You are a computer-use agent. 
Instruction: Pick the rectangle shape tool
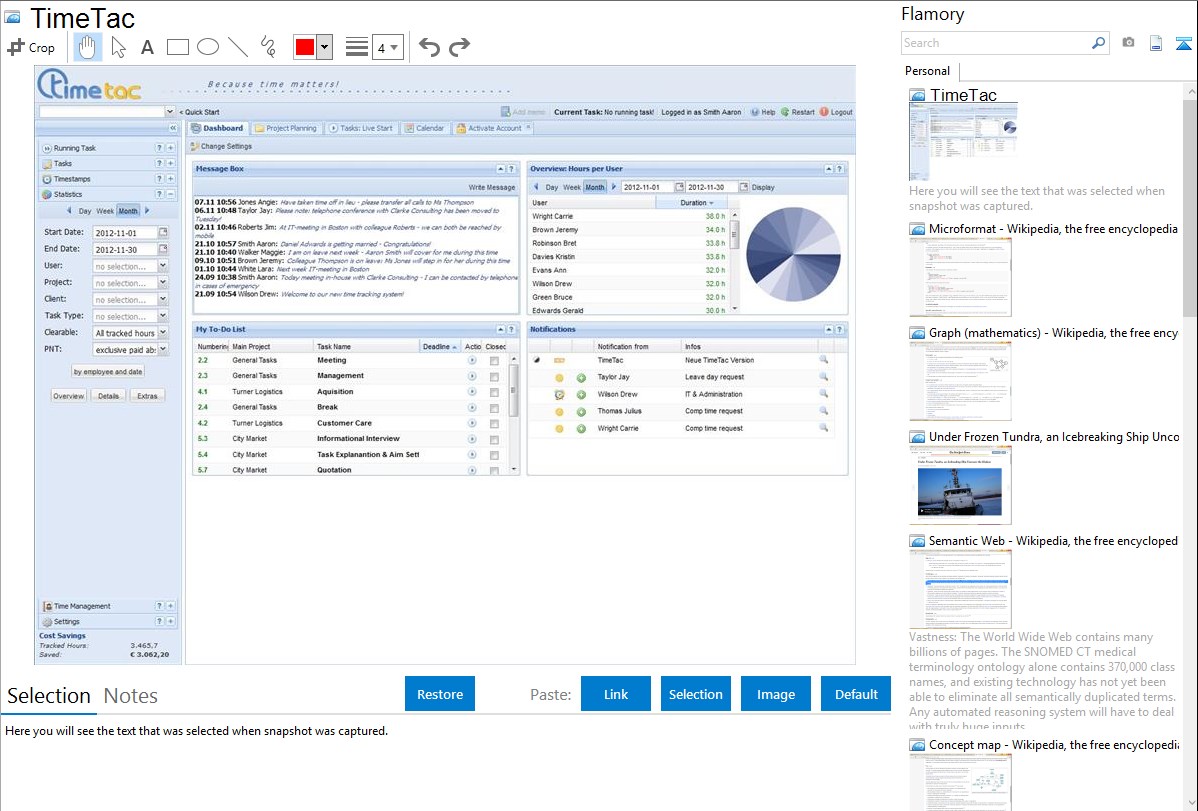pos(177,47)
